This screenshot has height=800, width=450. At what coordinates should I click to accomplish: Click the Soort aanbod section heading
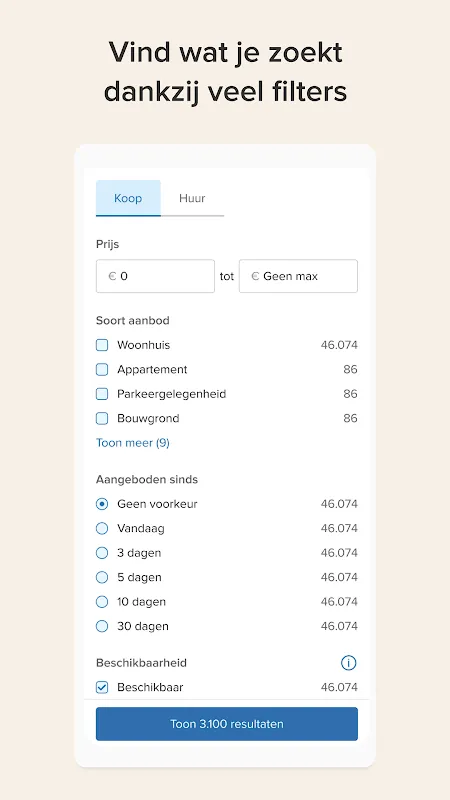pyautogui.click(x=133, y=320)
